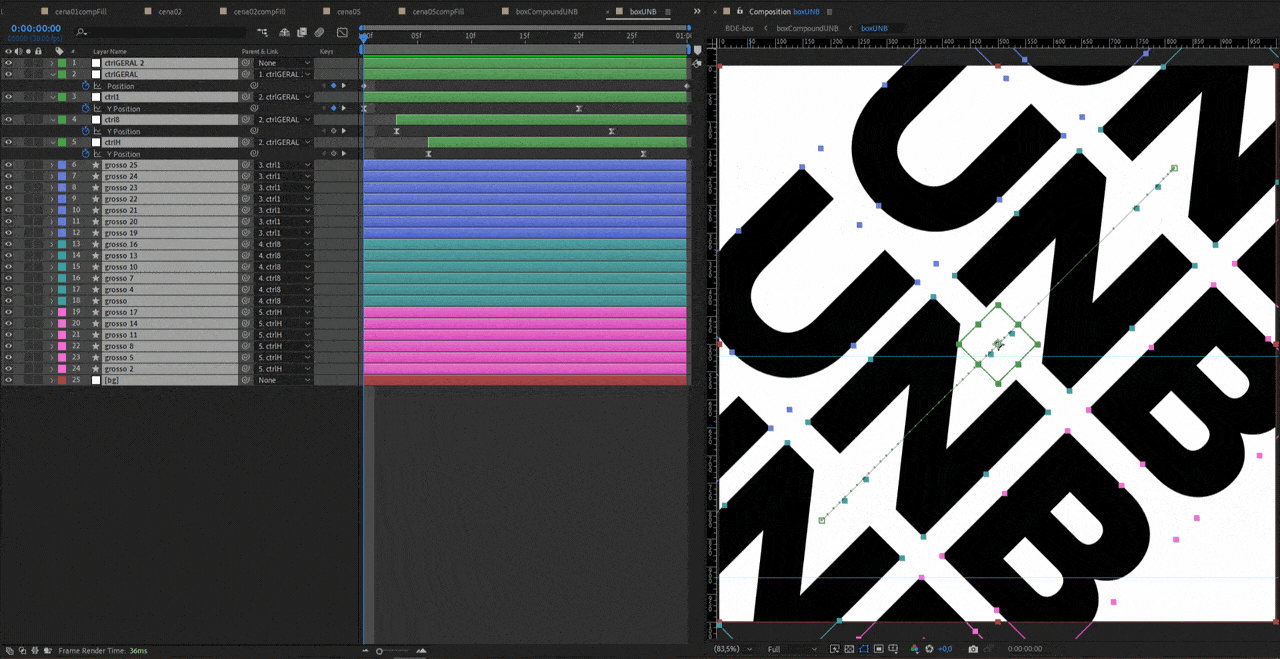This screenshot has height=659, width=1280.
Task: Enable Frame Blending for all layers icon
Action: point(302,32)
